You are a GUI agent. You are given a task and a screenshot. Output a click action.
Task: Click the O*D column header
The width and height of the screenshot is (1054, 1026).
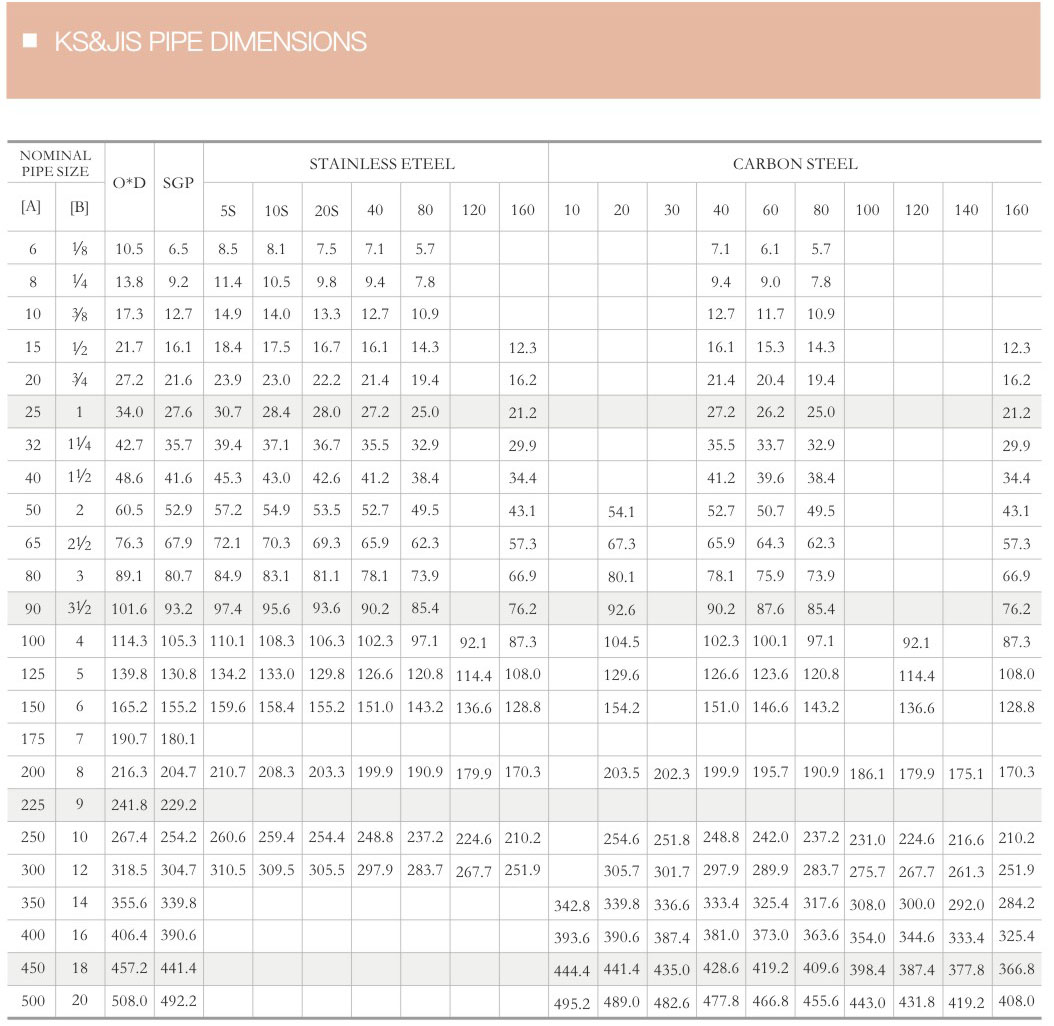(129, 184)
